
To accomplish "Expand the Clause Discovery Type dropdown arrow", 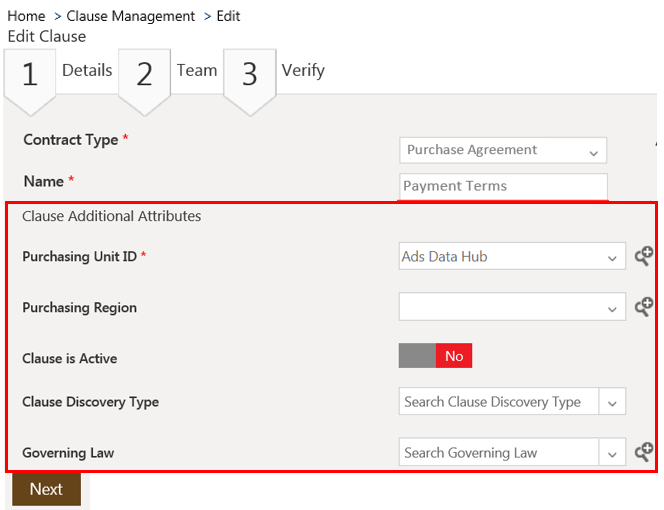I will pos(612,402).
